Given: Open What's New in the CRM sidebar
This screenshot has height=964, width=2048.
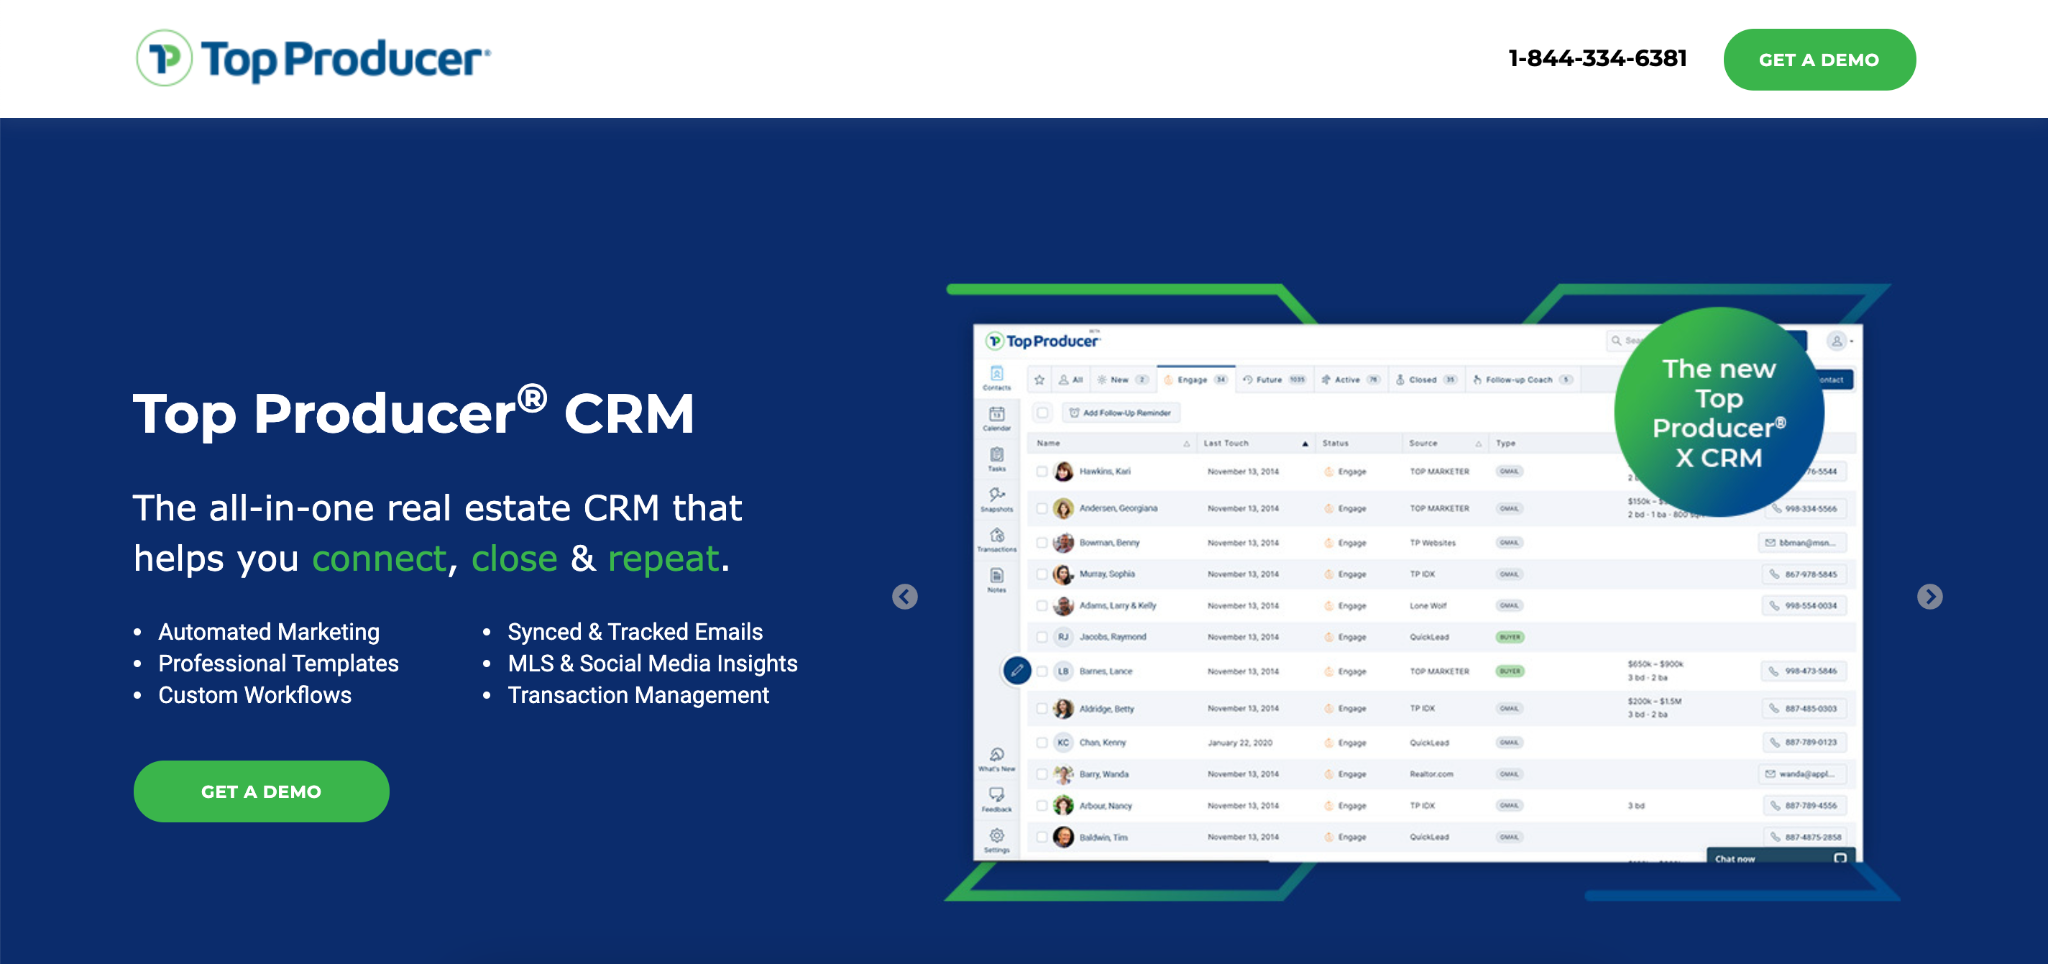Looking at the screenshot, I should coord(997,759).
